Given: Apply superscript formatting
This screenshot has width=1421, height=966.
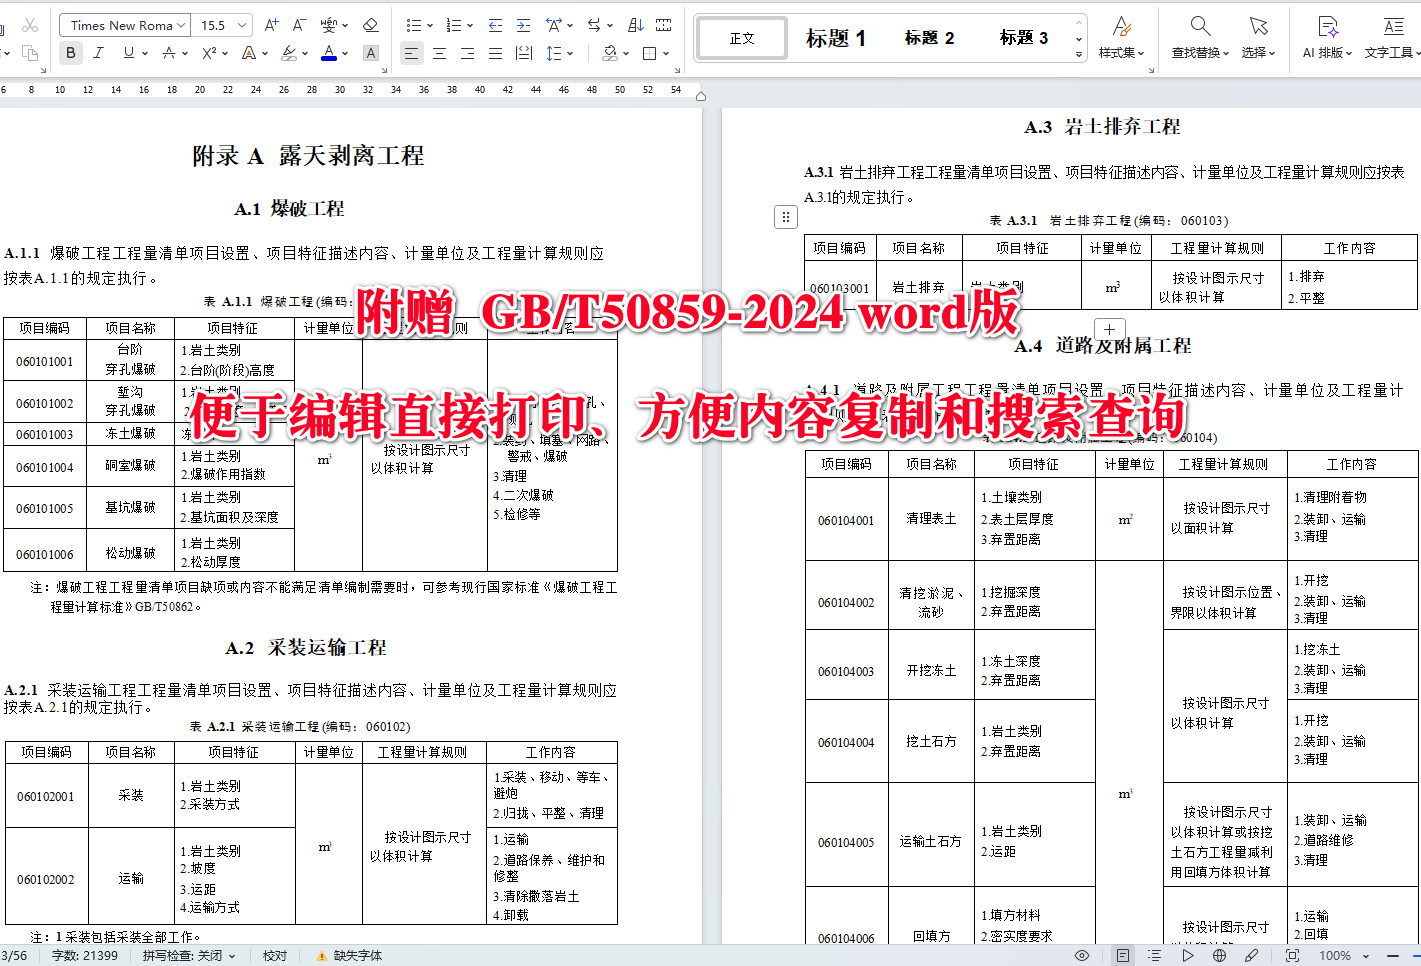Looking at the screenshot, I should 209,51.
